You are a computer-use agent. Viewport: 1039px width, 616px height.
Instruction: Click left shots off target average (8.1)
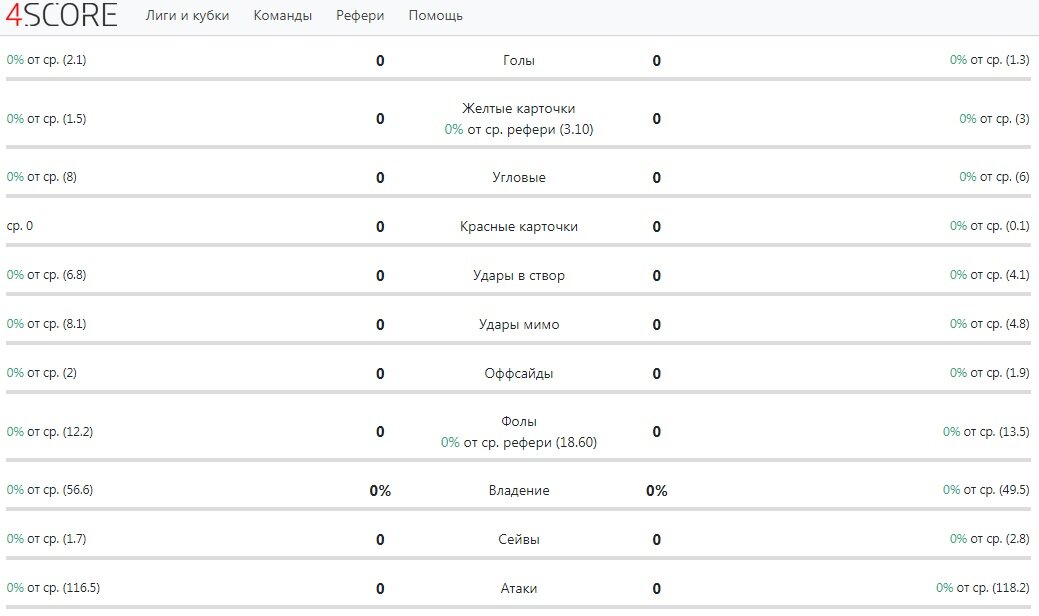click(46, 324)
